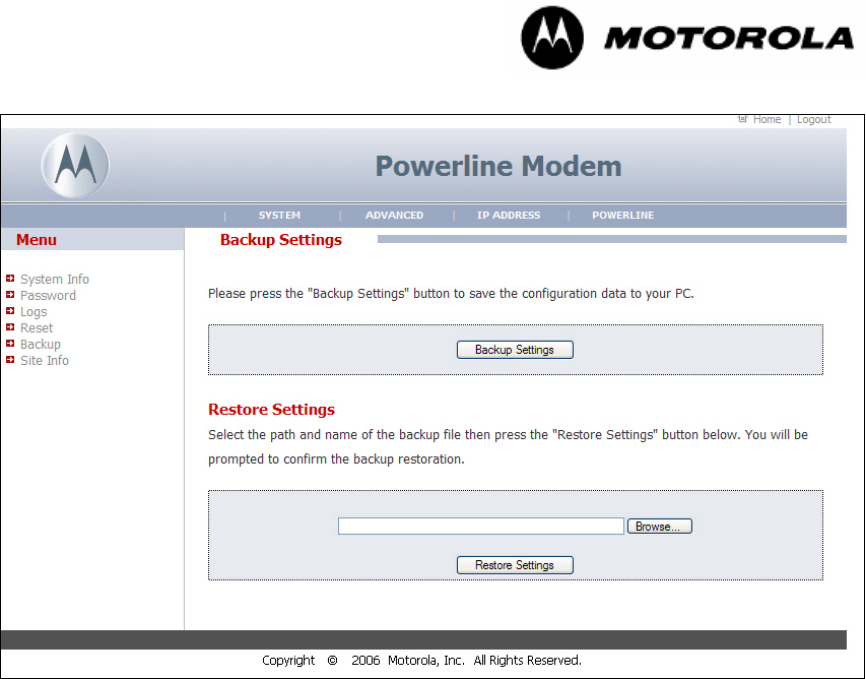Click the red arrow icon beside Site Info
Image resolution: width=866 pixels, height=679 pixels.
point(10,360)
